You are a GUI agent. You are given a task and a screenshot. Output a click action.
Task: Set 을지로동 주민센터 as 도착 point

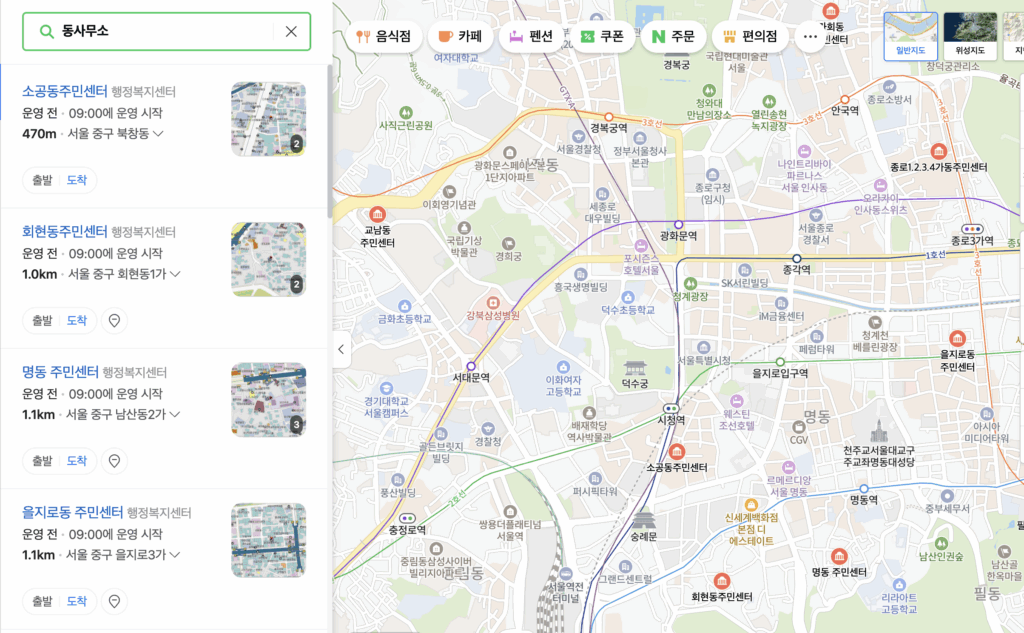tap(76, 602)
